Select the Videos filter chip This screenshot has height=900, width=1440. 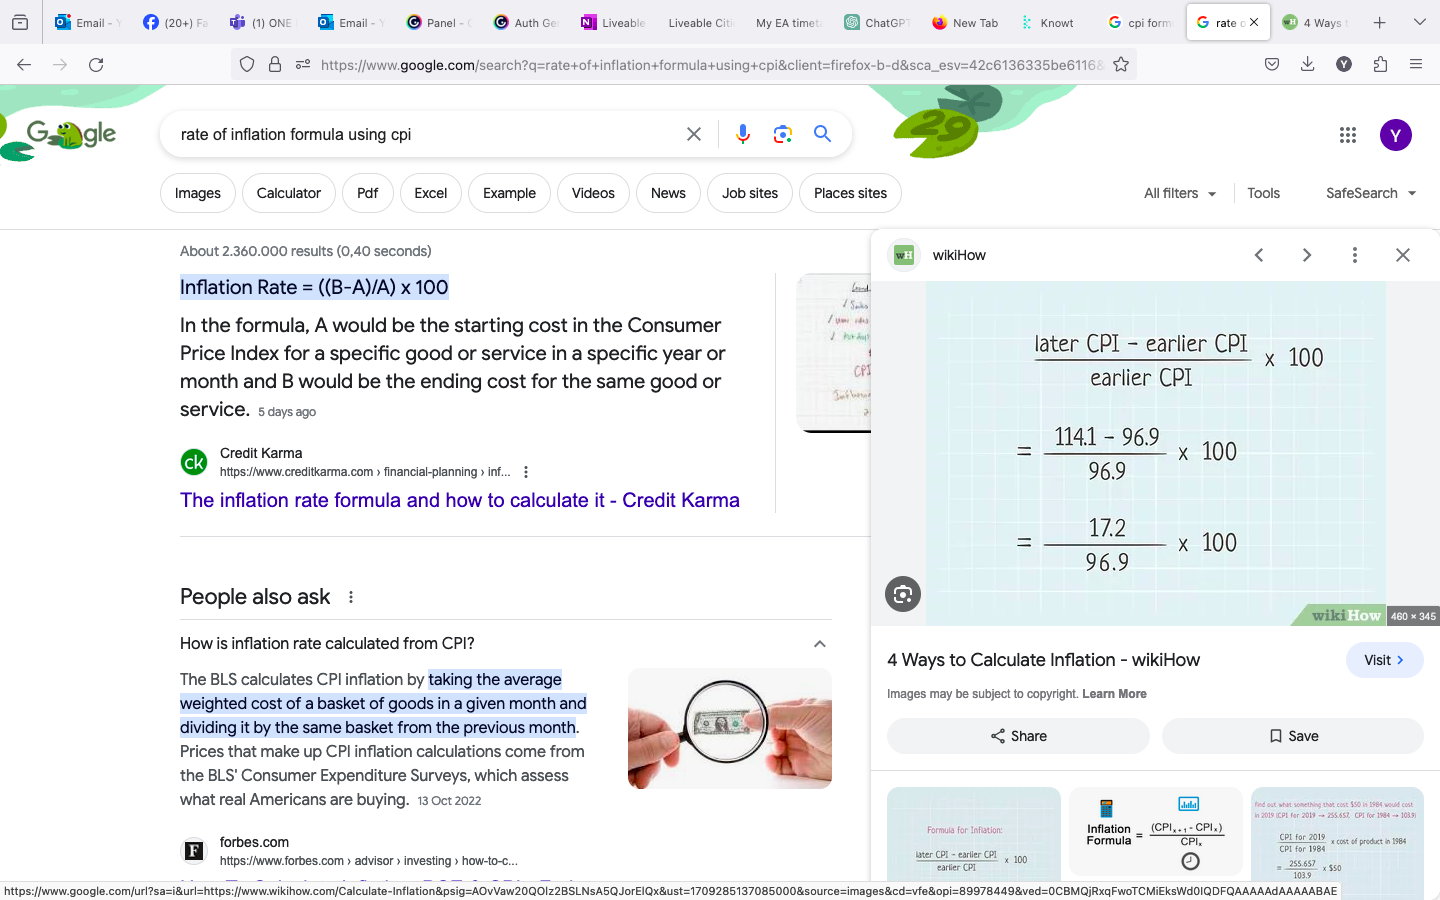(593, 193)
